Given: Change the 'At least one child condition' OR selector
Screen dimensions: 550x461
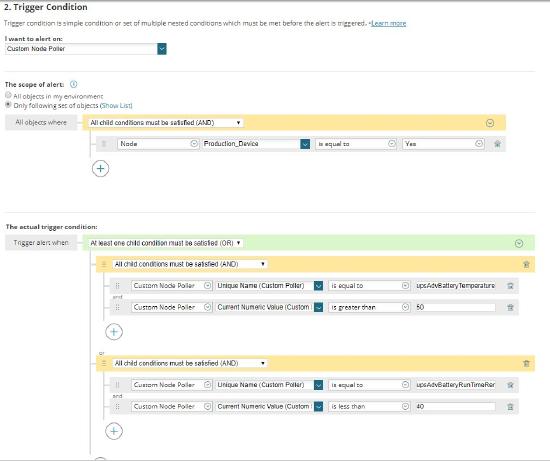Looking at the screenshot, I should click(x=166, y=243).
